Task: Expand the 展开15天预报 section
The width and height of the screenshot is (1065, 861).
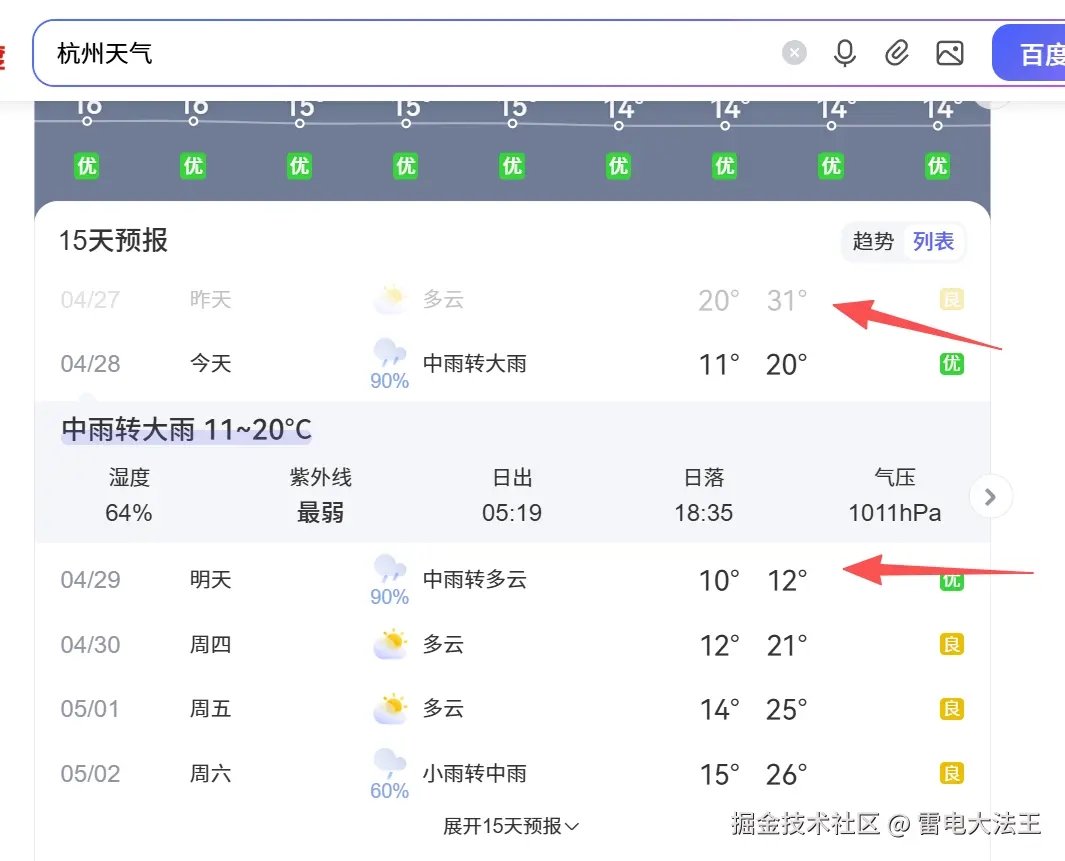Action: tap(511, 826)
